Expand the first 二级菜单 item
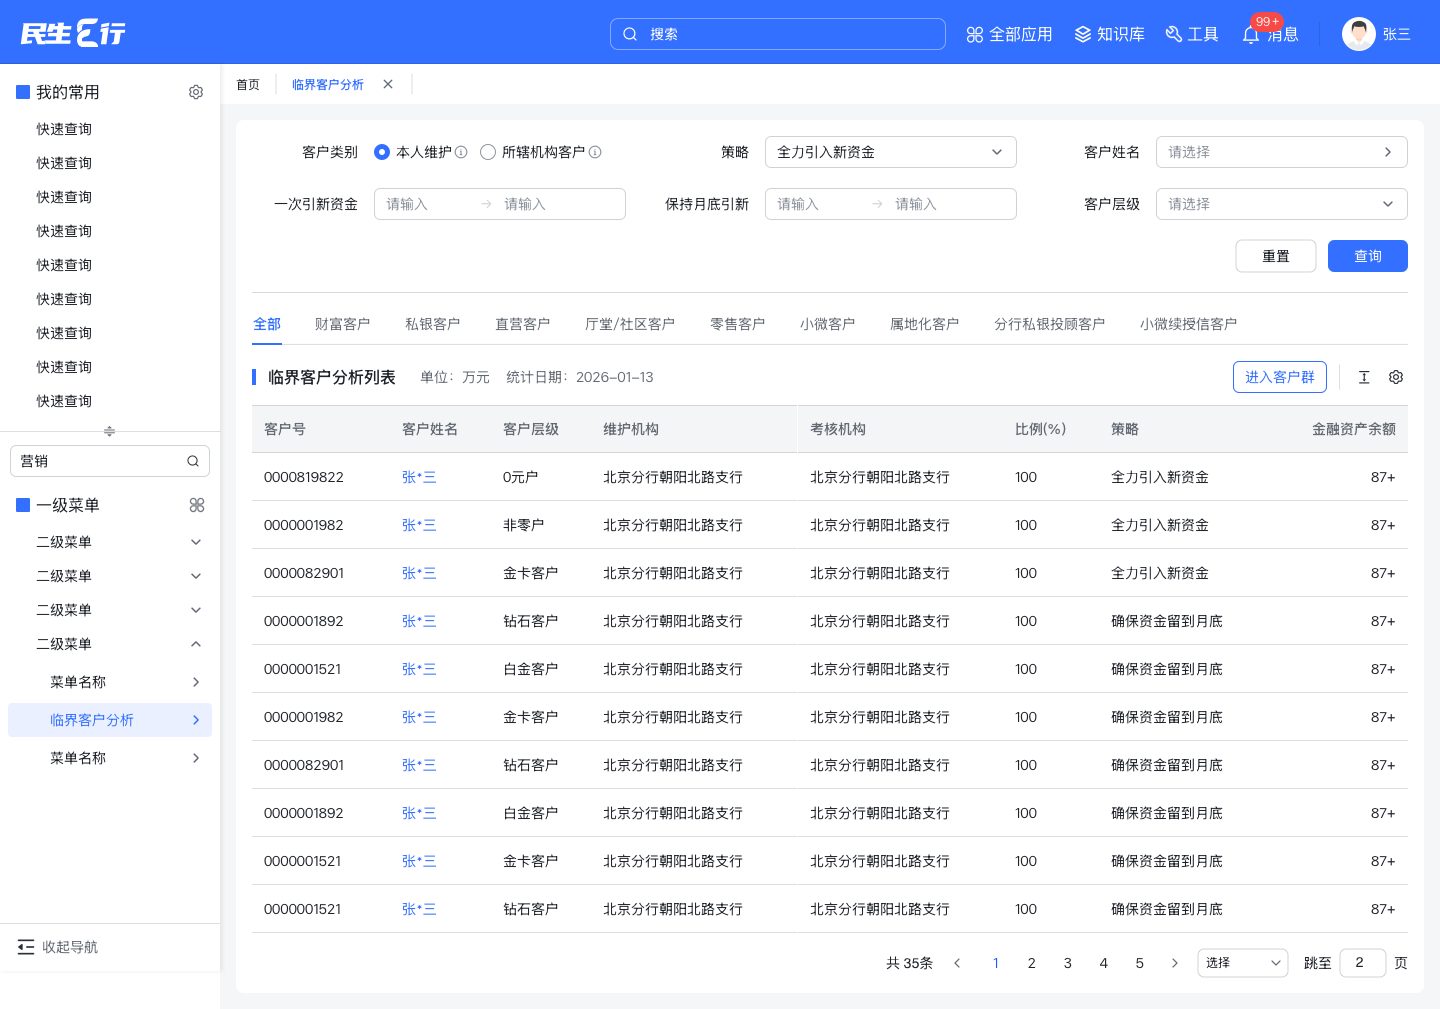The width and height of the screenshot is (1440, 1009). [x=196, y=542]
